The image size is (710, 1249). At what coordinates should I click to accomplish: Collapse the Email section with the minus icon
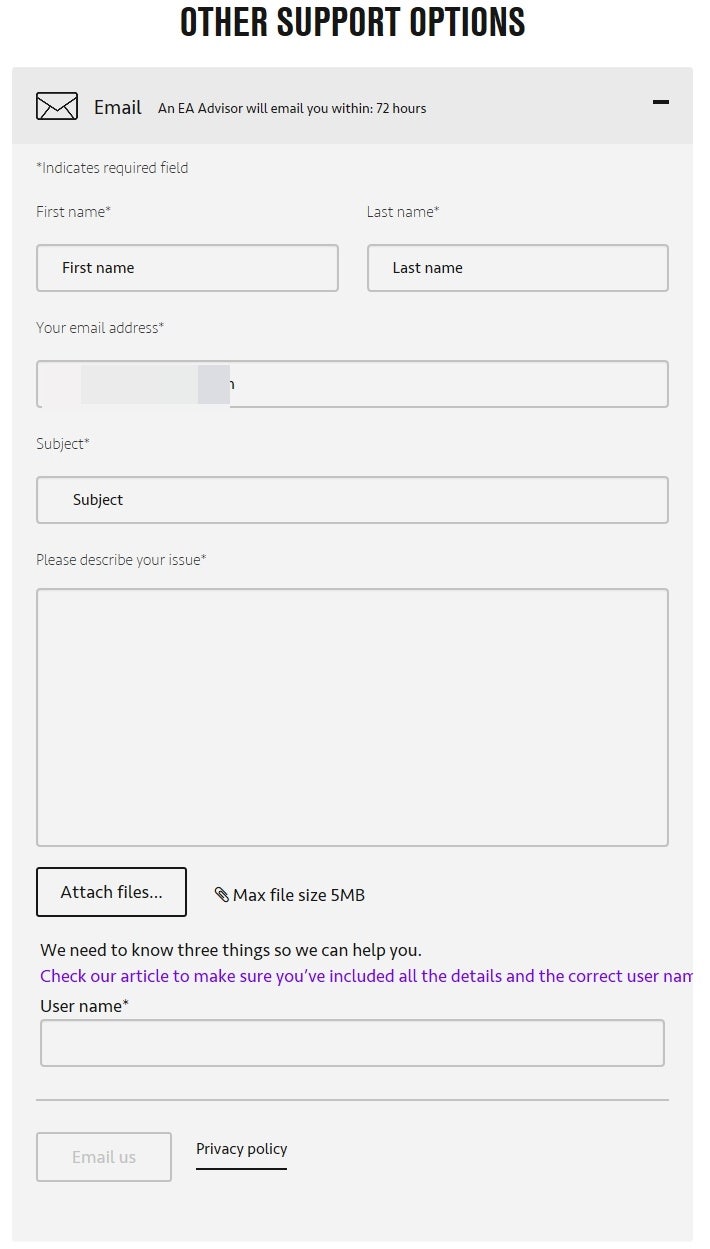[660, 102]
